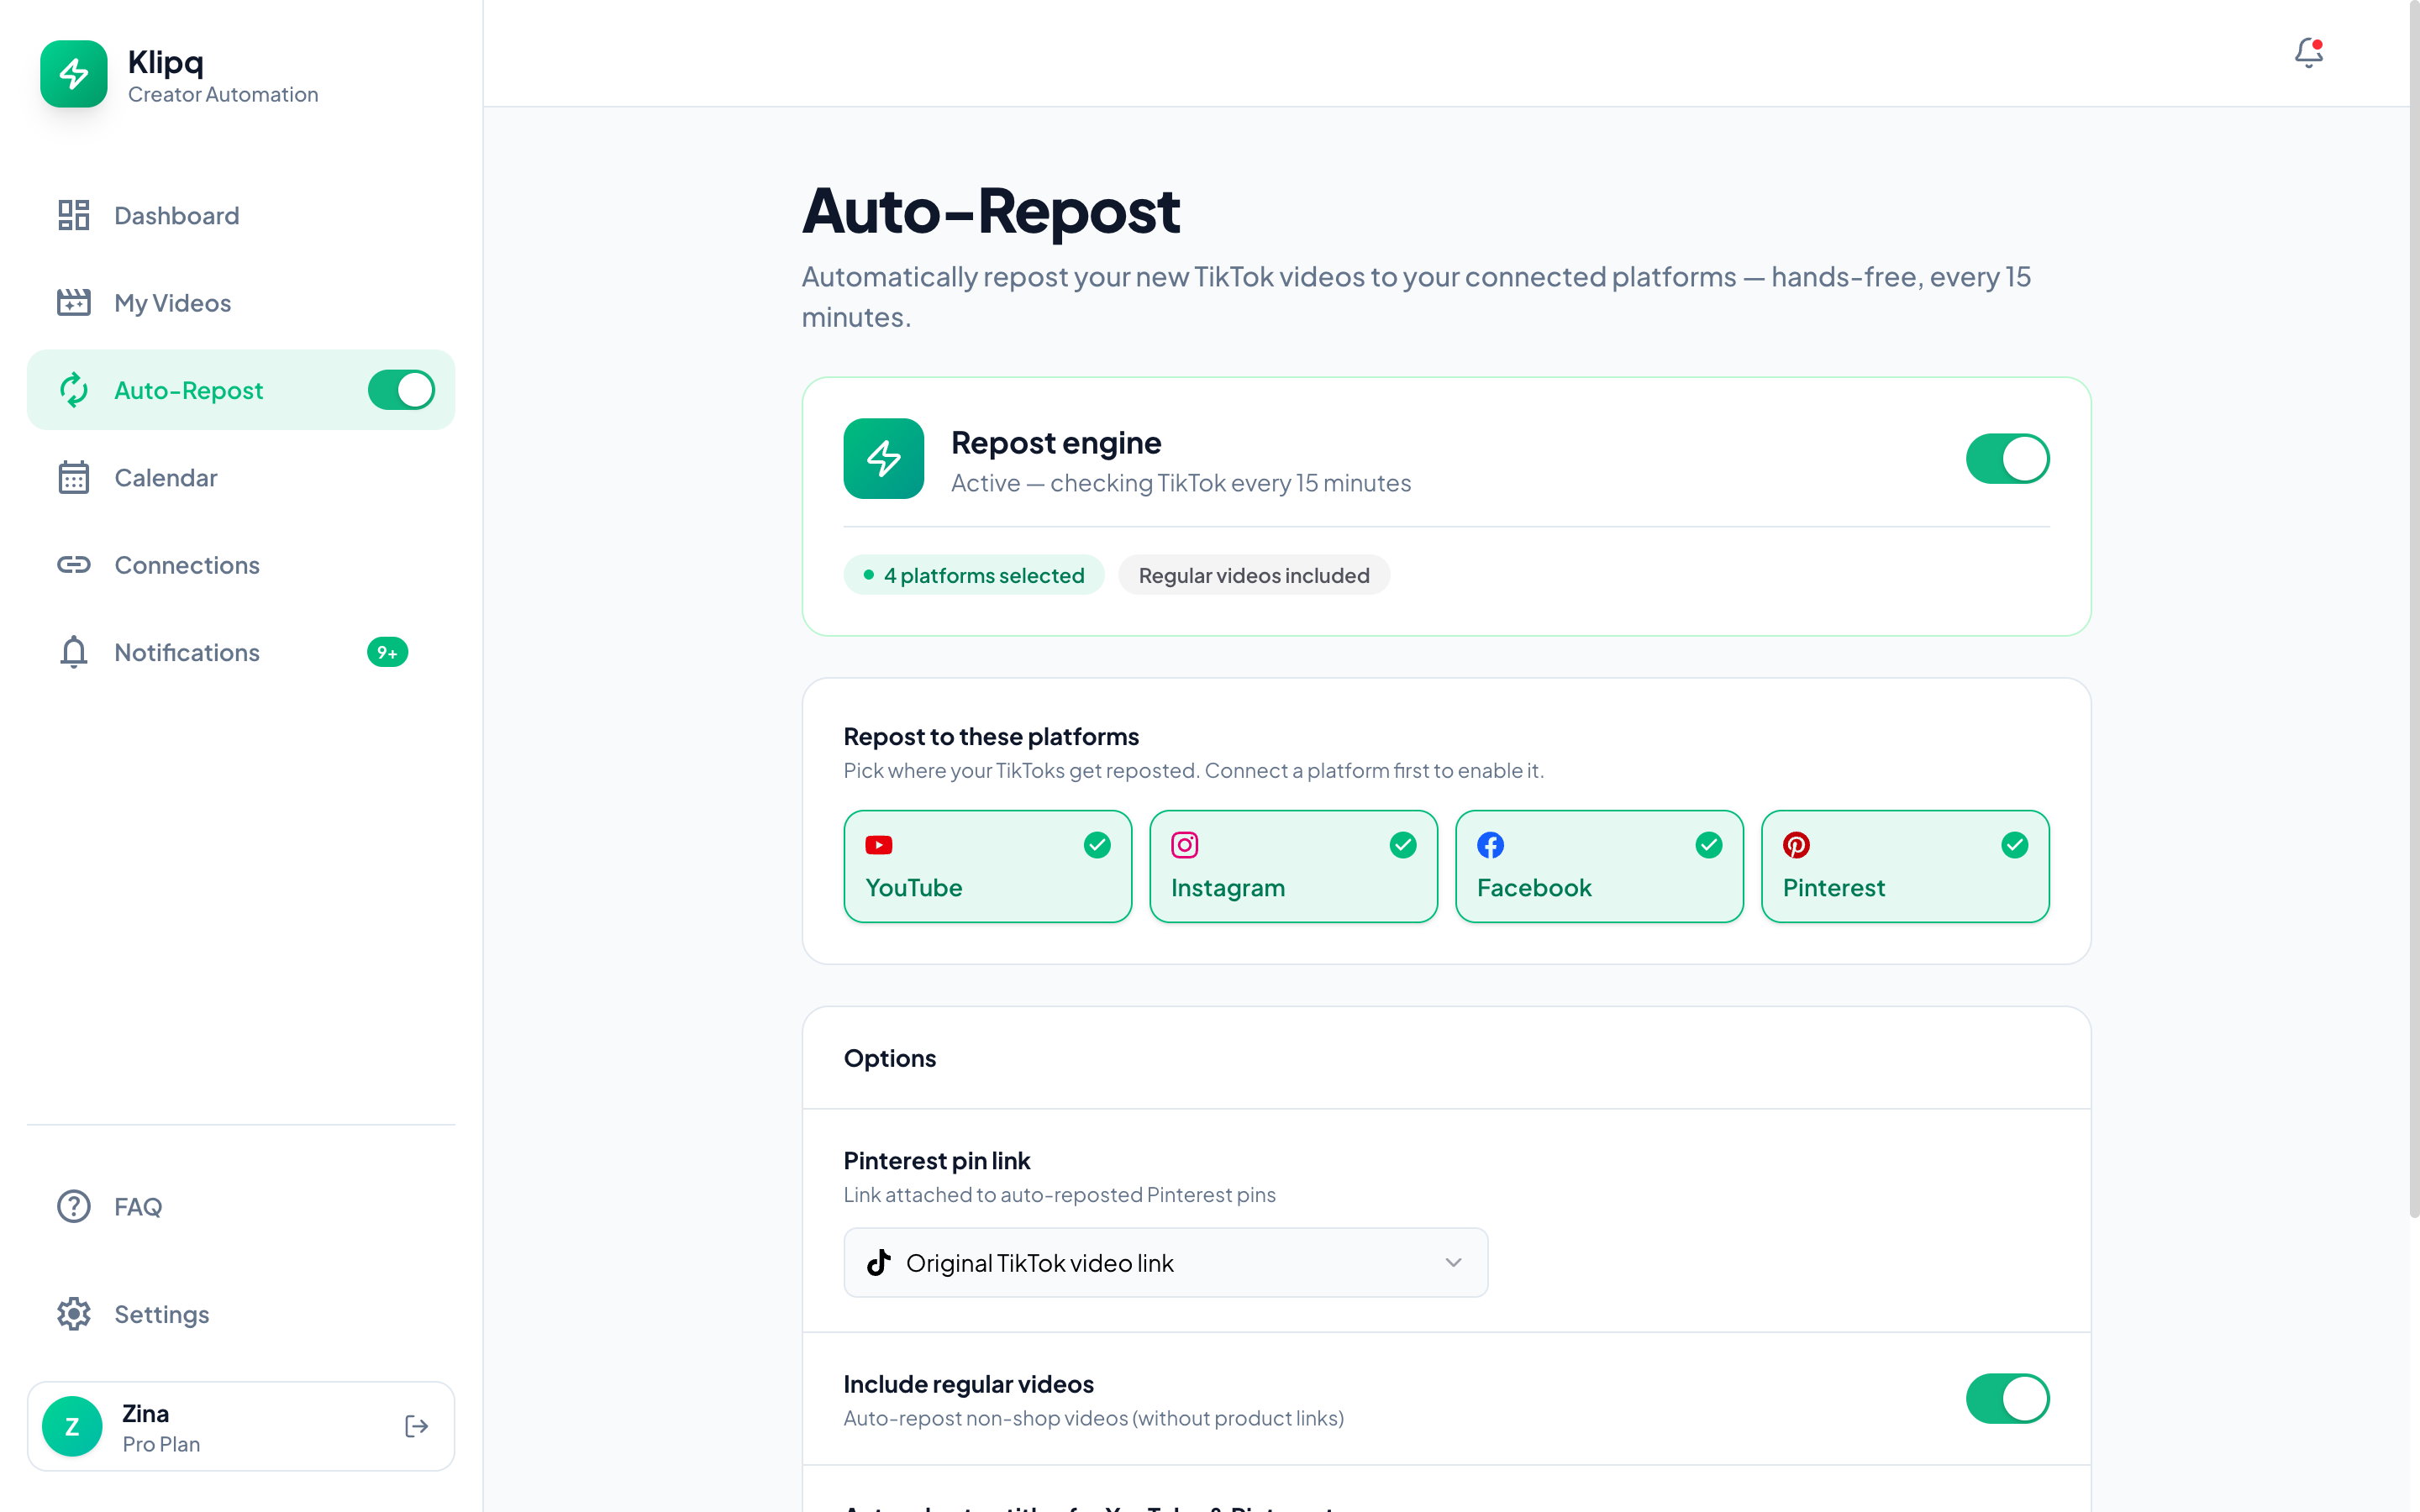The width and height of the screenshot is (2420, 1512).
Task: Deselect Pinterest platform checkmark
Action: click(x=2015, y=845)
